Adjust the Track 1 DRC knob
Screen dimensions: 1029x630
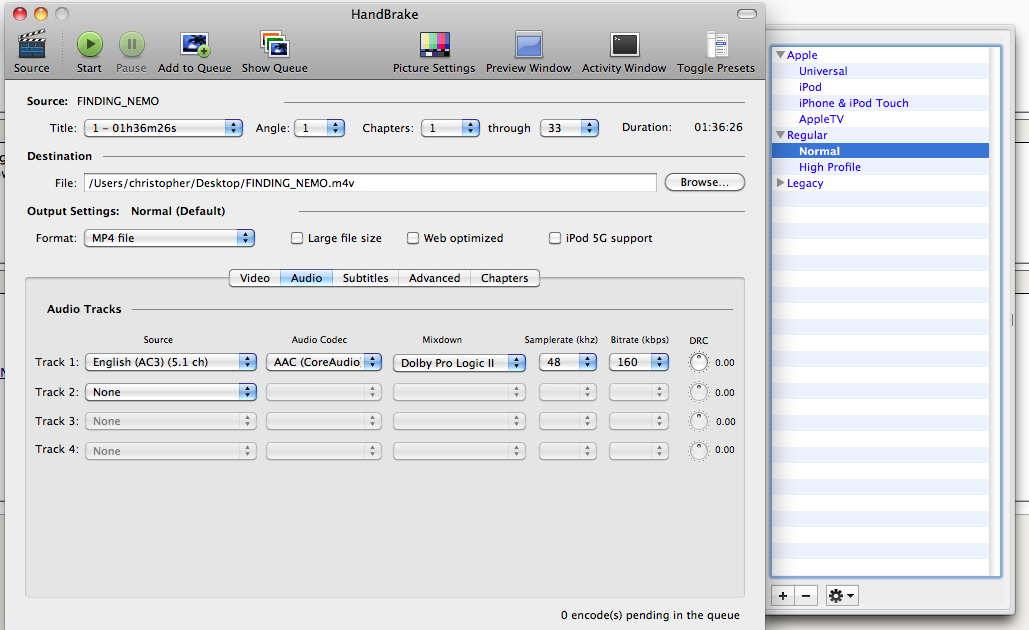tap(699, 362)
